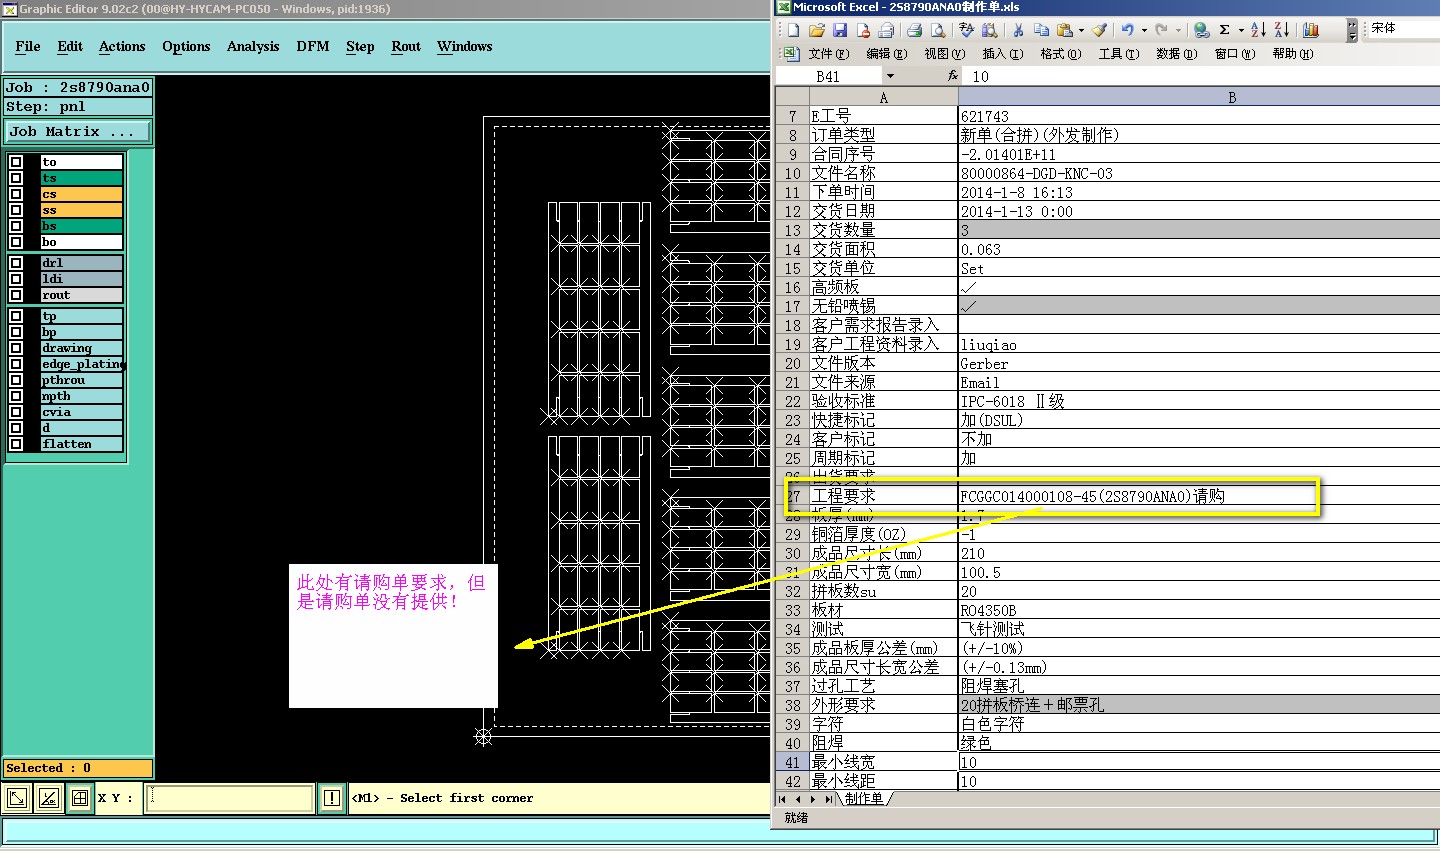Screen dimensions: 1440x851
Task: Select the orange 'cs' layer name
Action: click(x=81, y=194)
